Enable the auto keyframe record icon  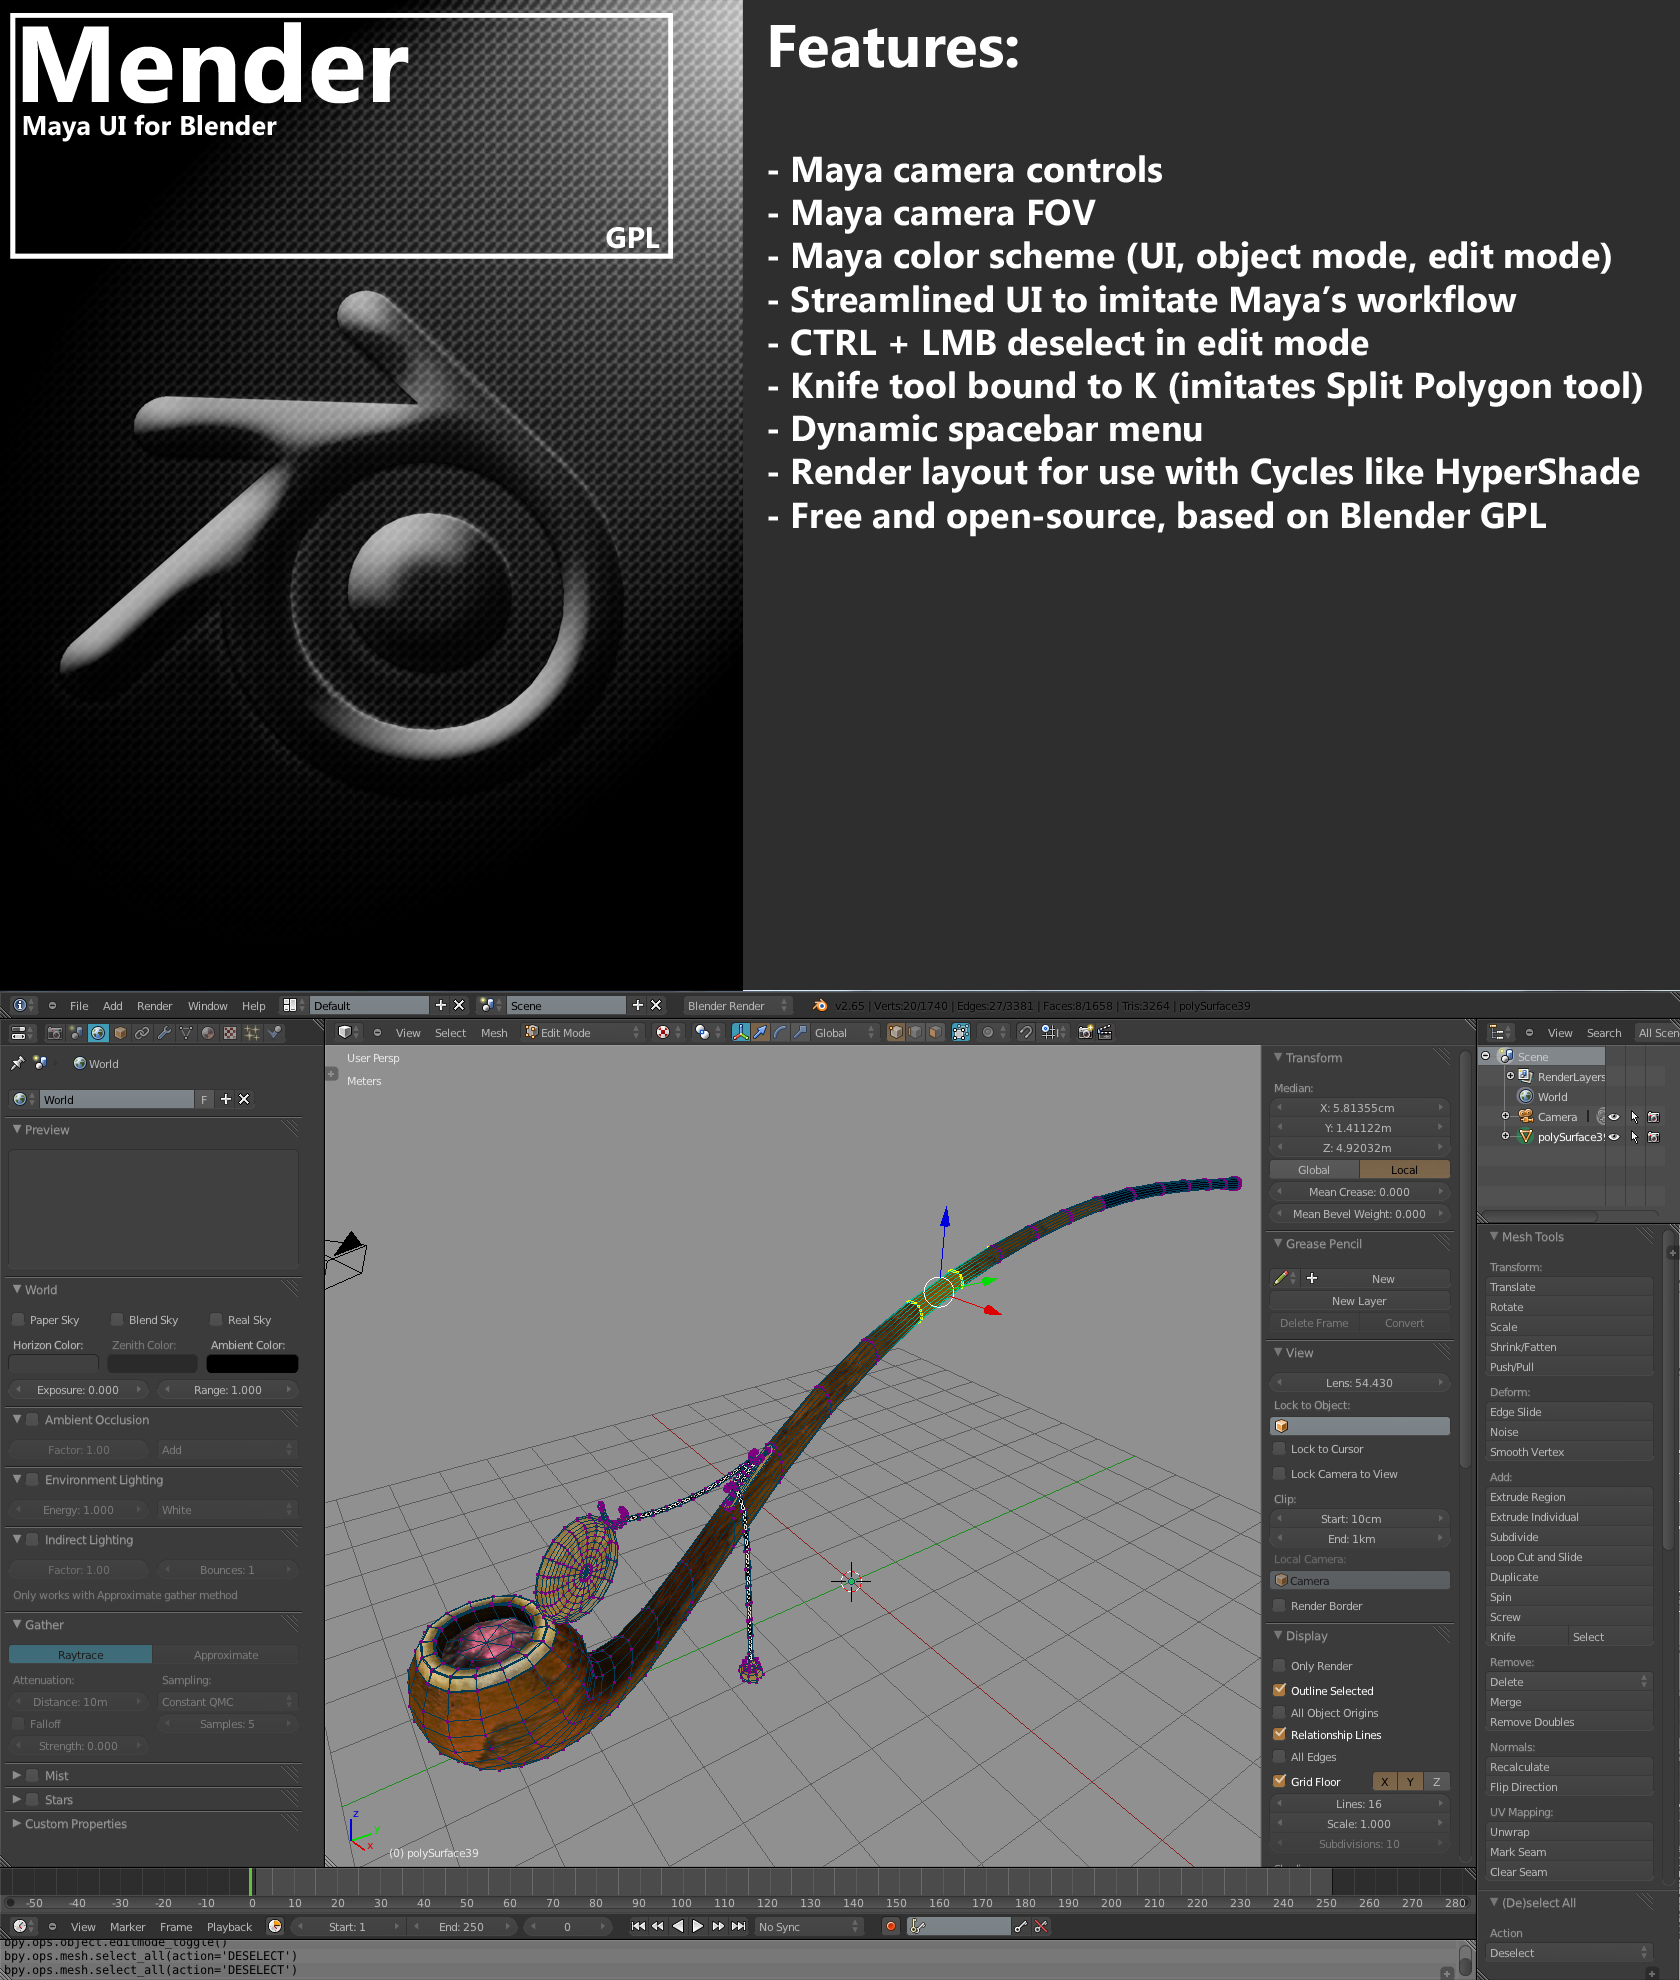pyautogui.click(x=891, y=1925)
